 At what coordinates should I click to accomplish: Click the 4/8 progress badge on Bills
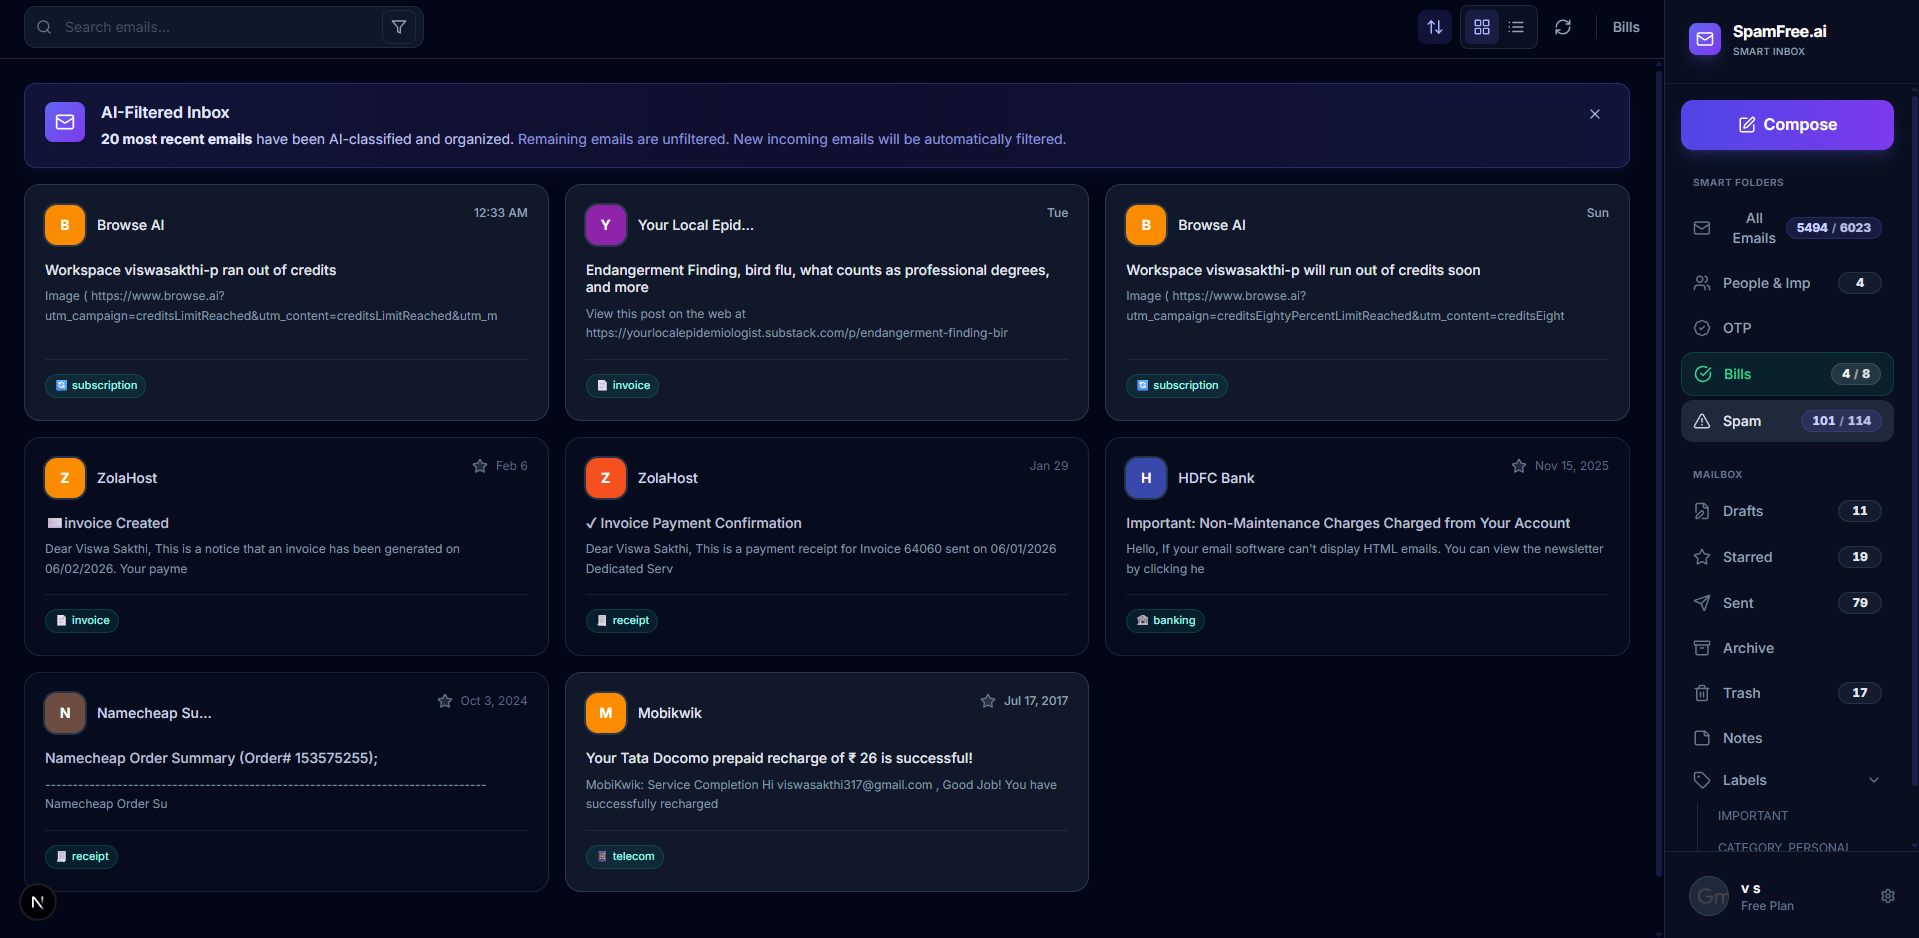pyautogui.click(x=1855, y=373)
